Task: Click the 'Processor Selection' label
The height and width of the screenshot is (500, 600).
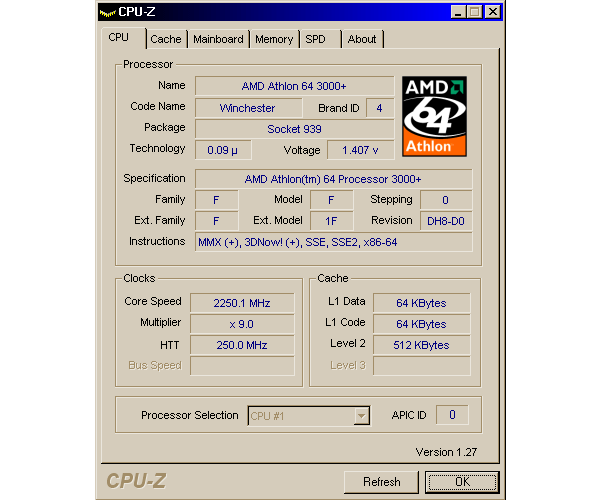Action: point(190,415)
